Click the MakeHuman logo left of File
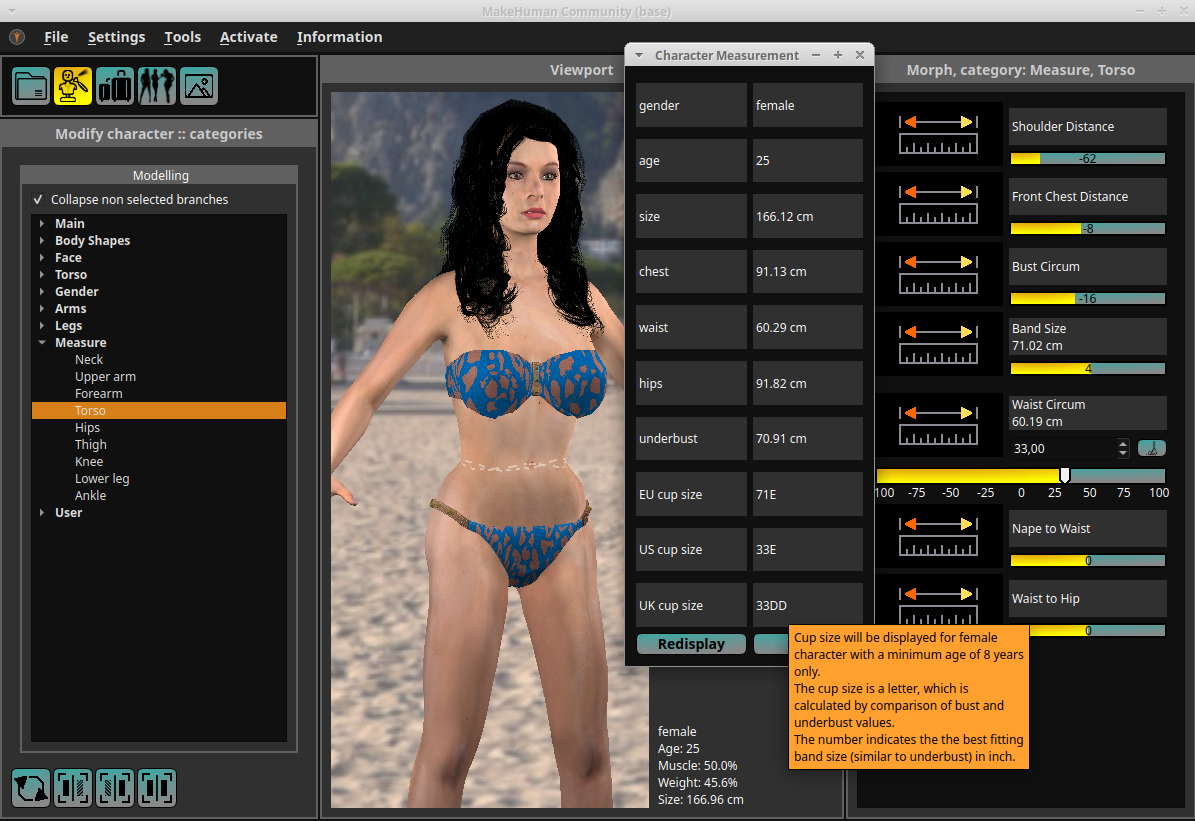 pyautogui.click(x=17, y=37)
